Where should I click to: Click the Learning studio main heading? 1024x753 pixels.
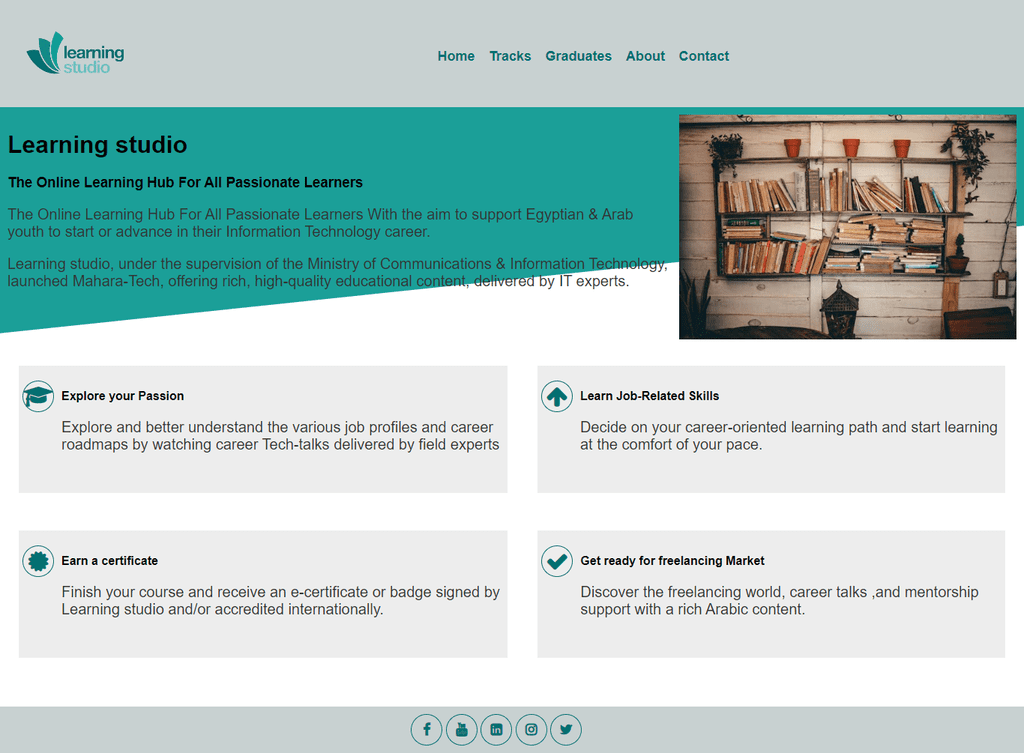(97, 144)
